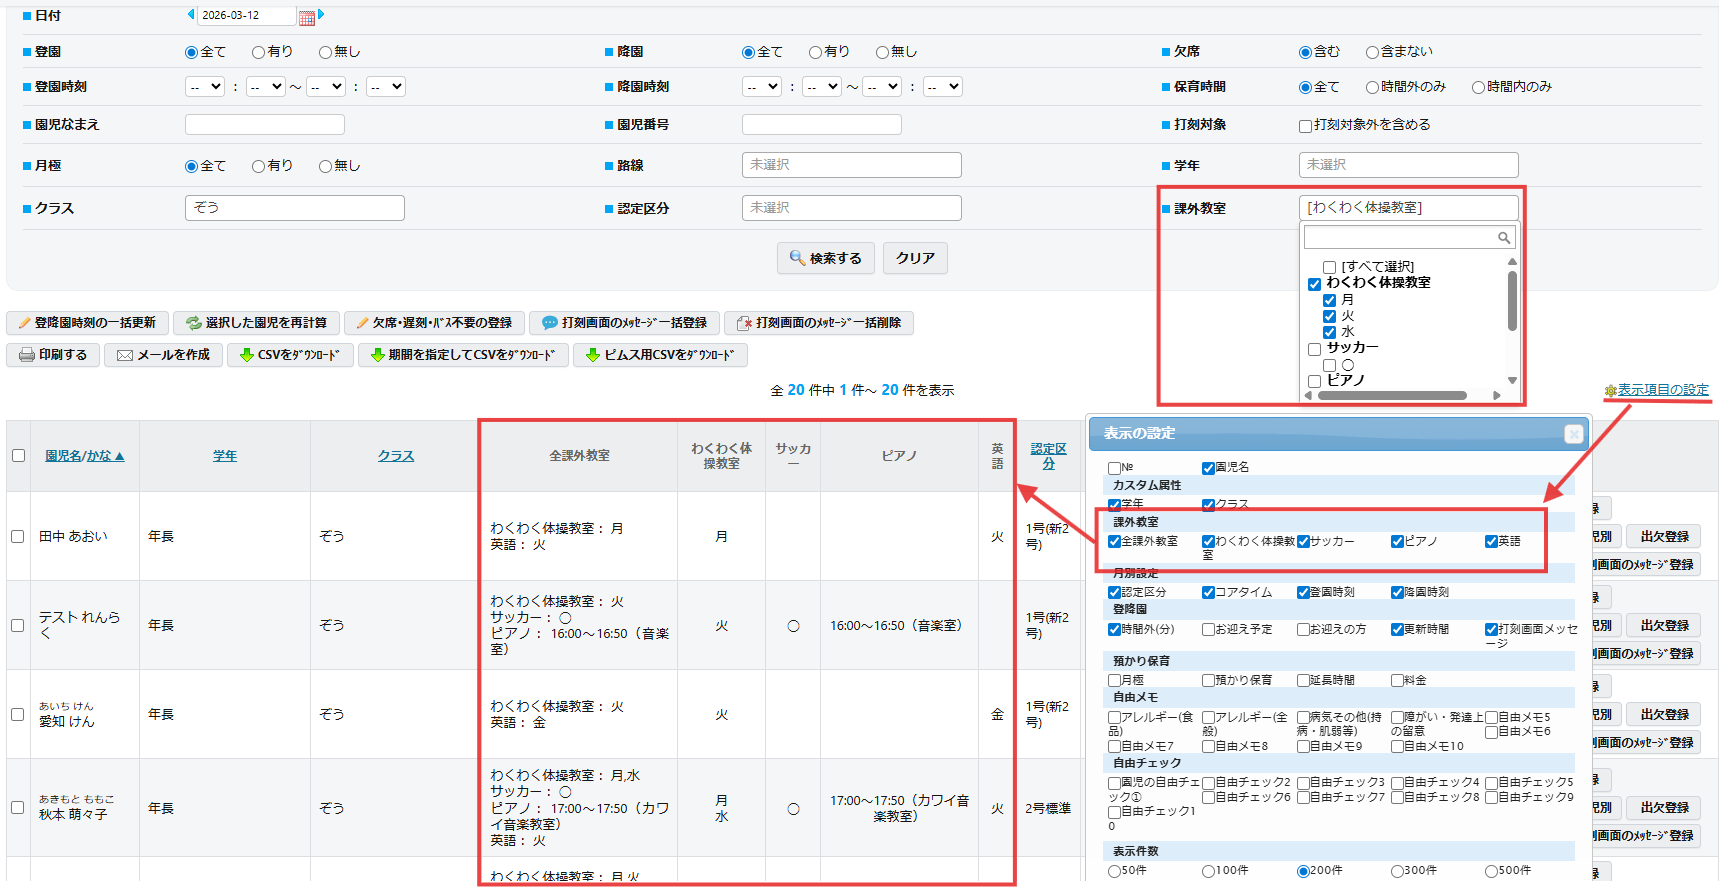The height and width of the screenshot is (887, 1719).
Task: Select 降園 有り radio button
Action: tap(815, 52)
